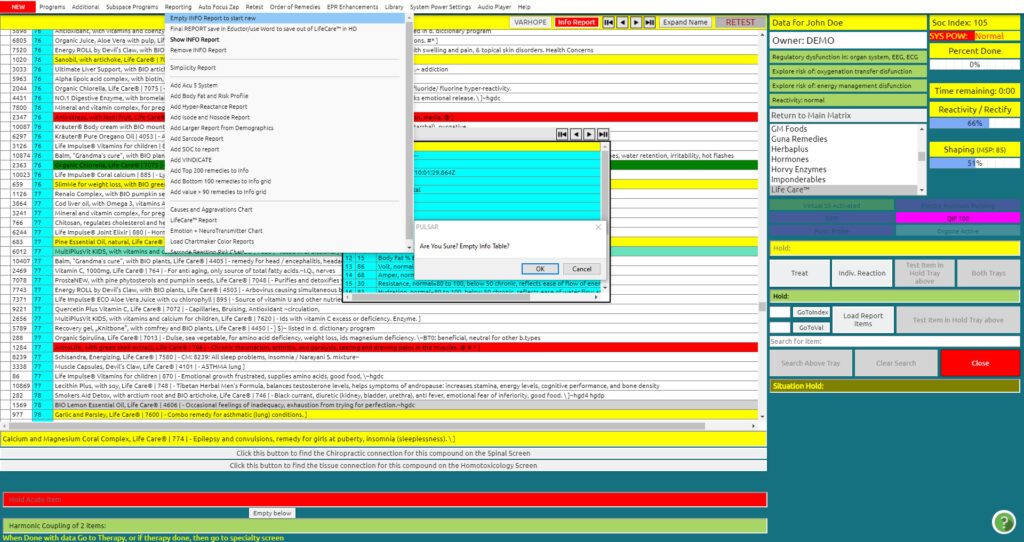Click the next-record arrow in the top toolbar
Screen dimensions: 1024x542
(x=636, y=22)
